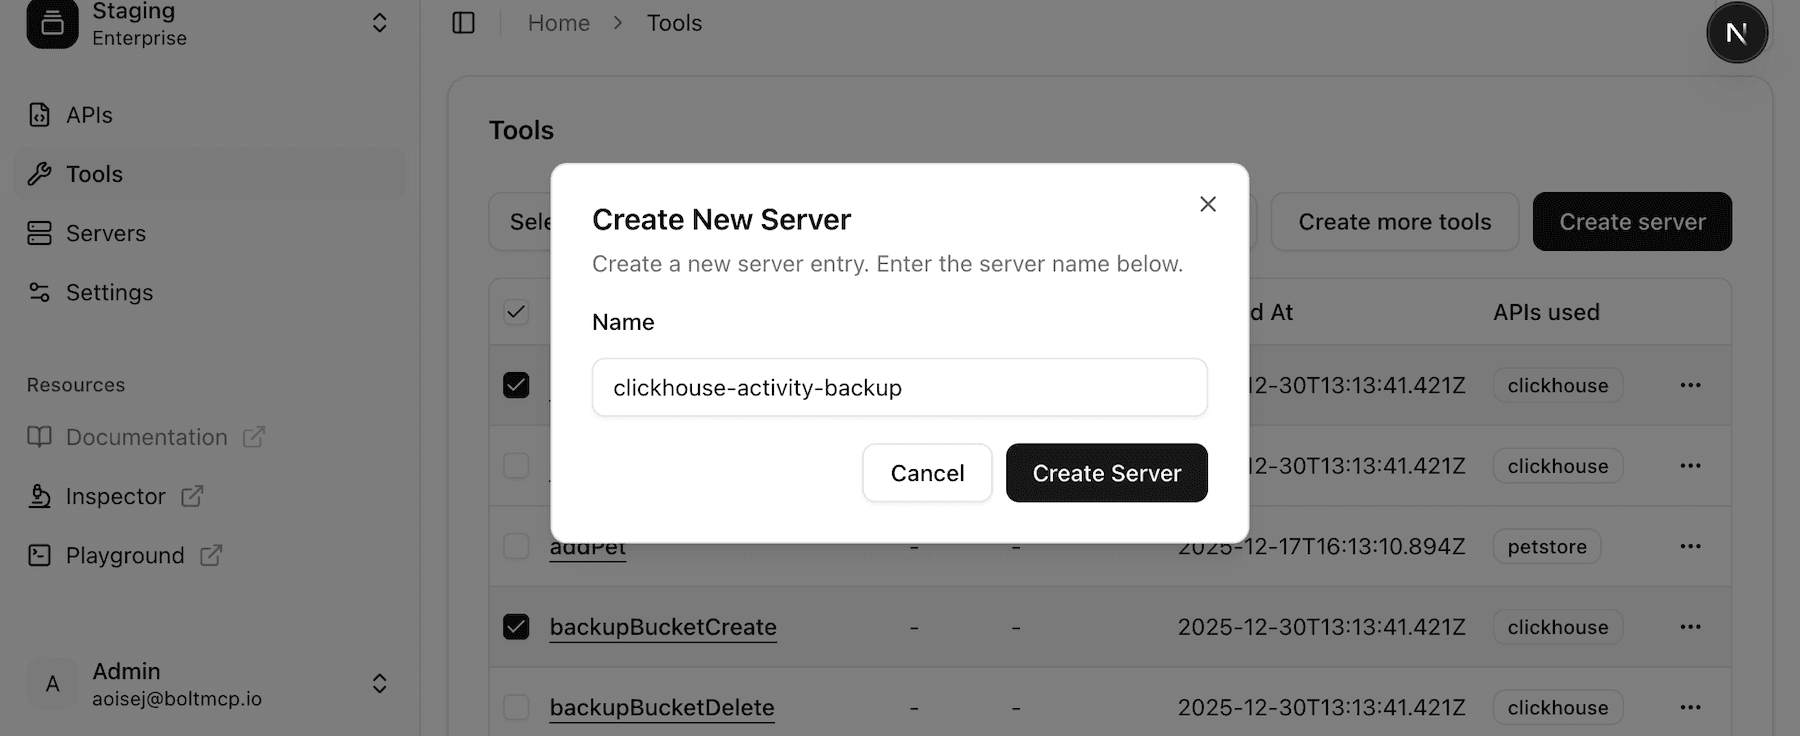Uncheck the backupBucketCreate checkbox

(516, 627)
